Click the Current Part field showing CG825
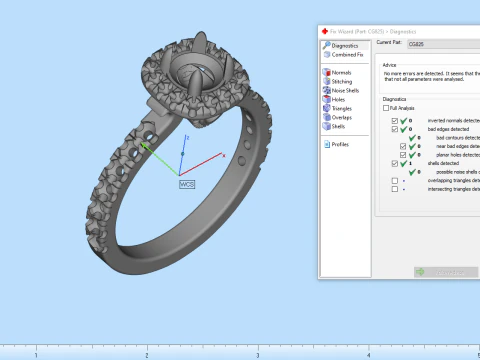 coord(444,44)
